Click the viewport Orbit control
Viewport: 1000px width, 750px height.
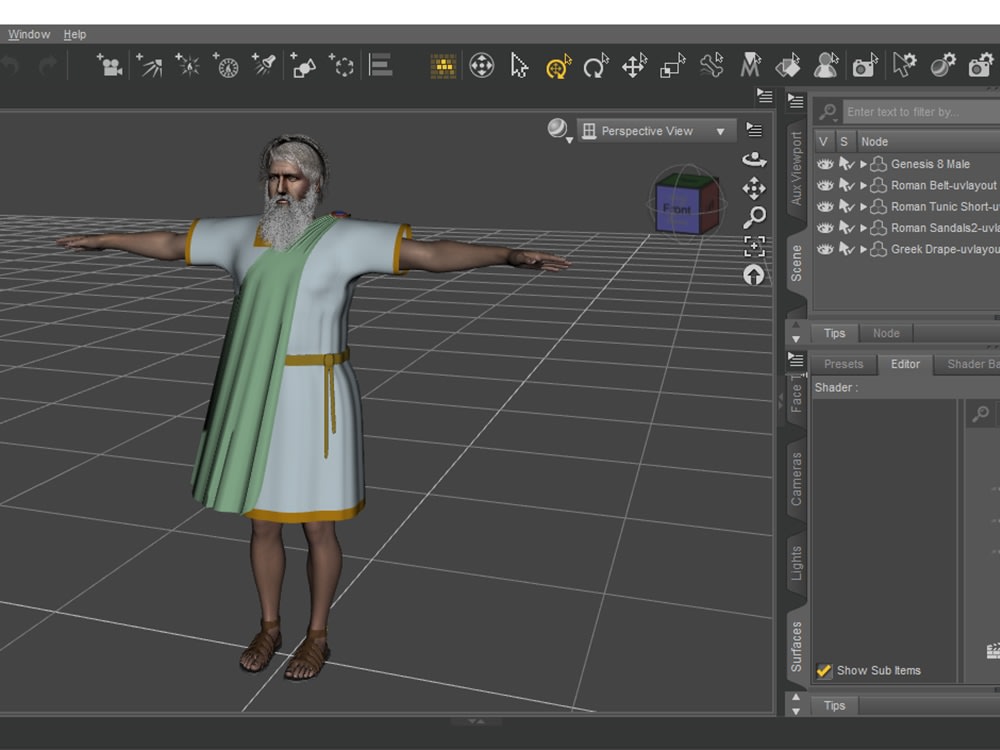point(754,159)
